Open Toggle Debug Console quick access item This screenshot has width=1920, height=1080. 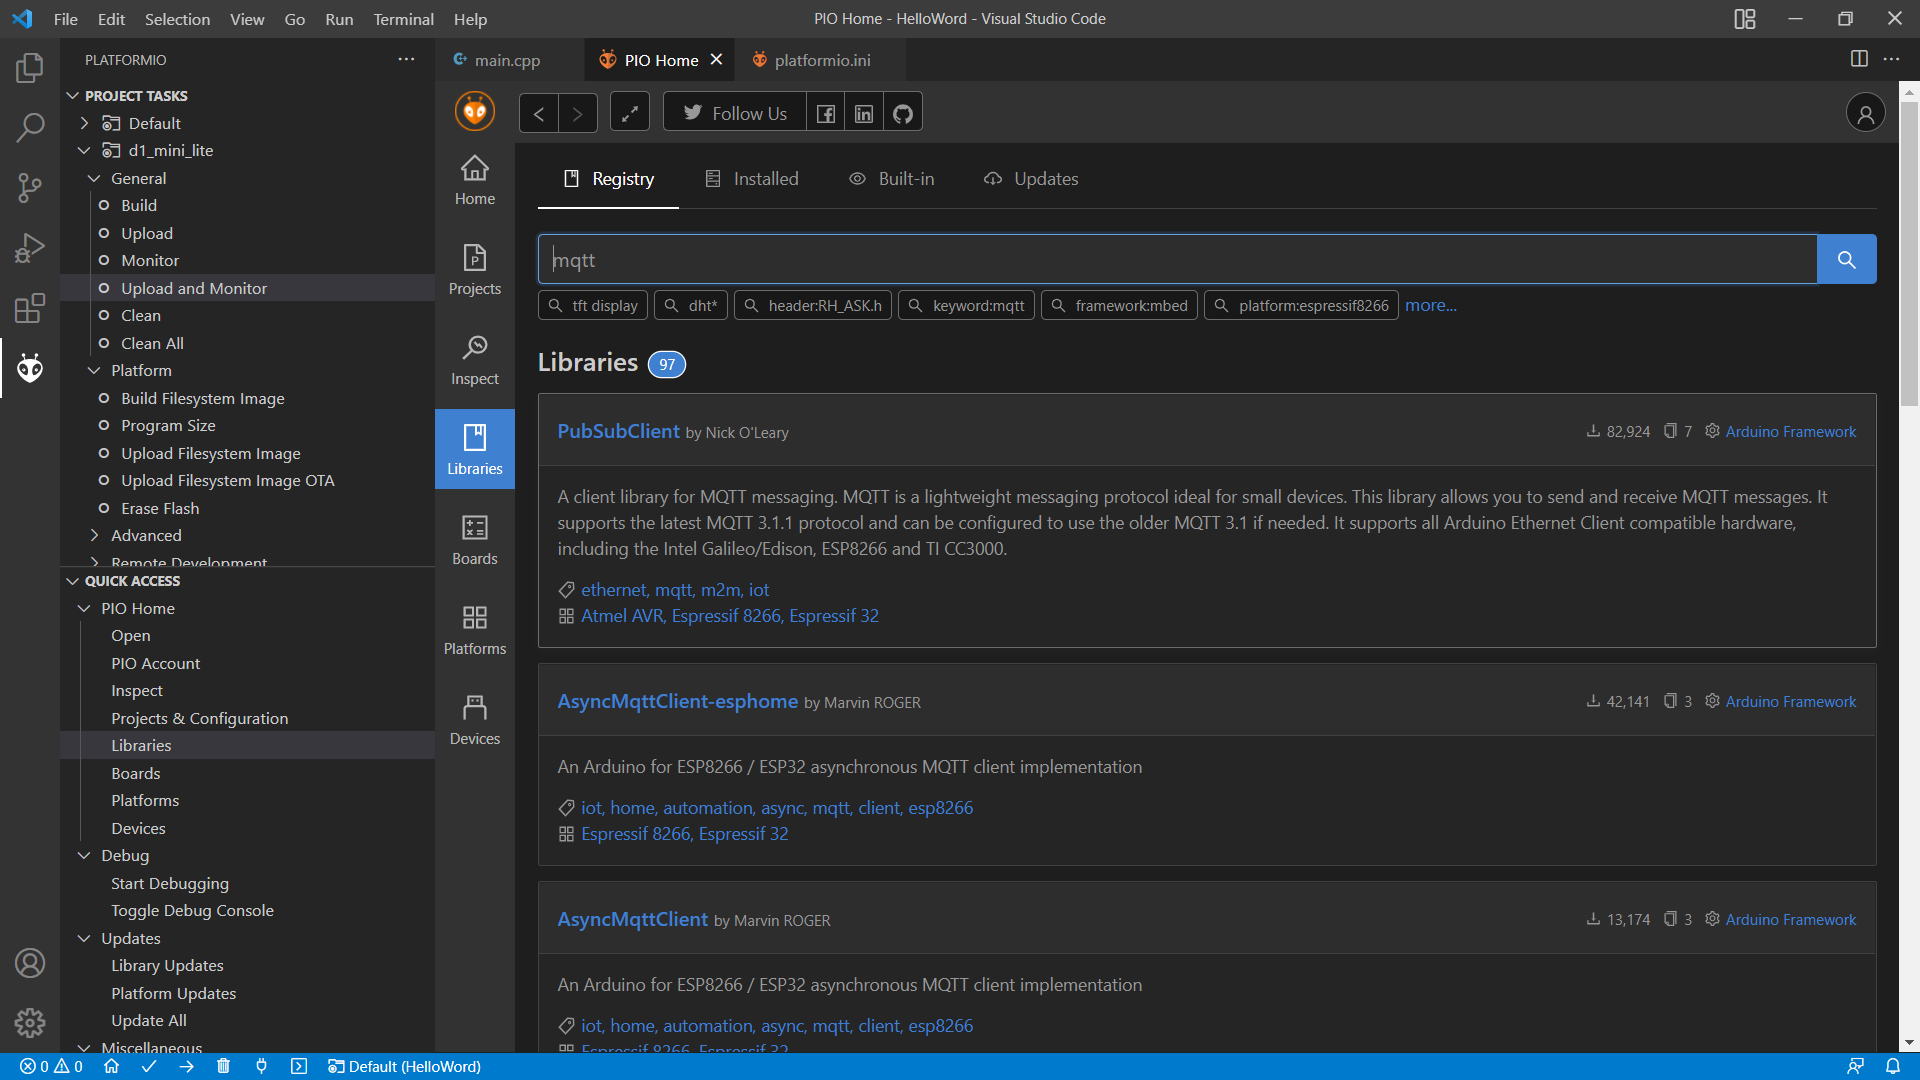click(x=192, y=911)
